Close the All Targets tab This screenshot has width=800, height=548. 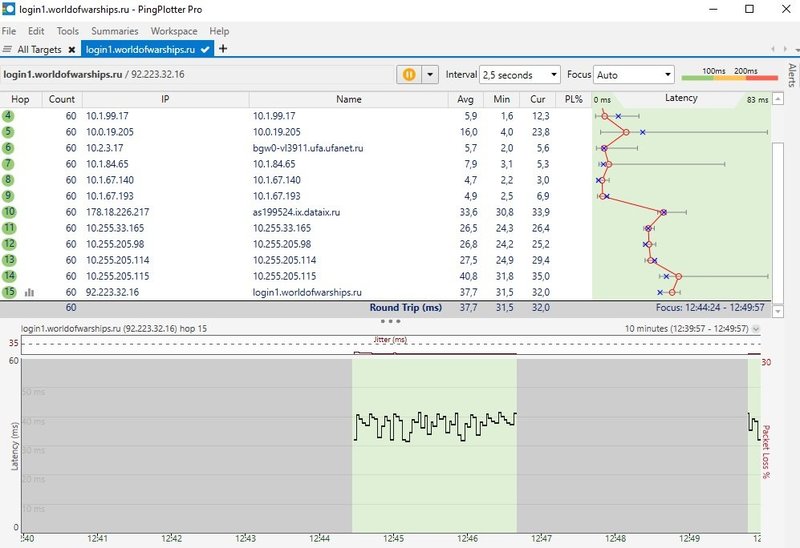pos(72,49)
